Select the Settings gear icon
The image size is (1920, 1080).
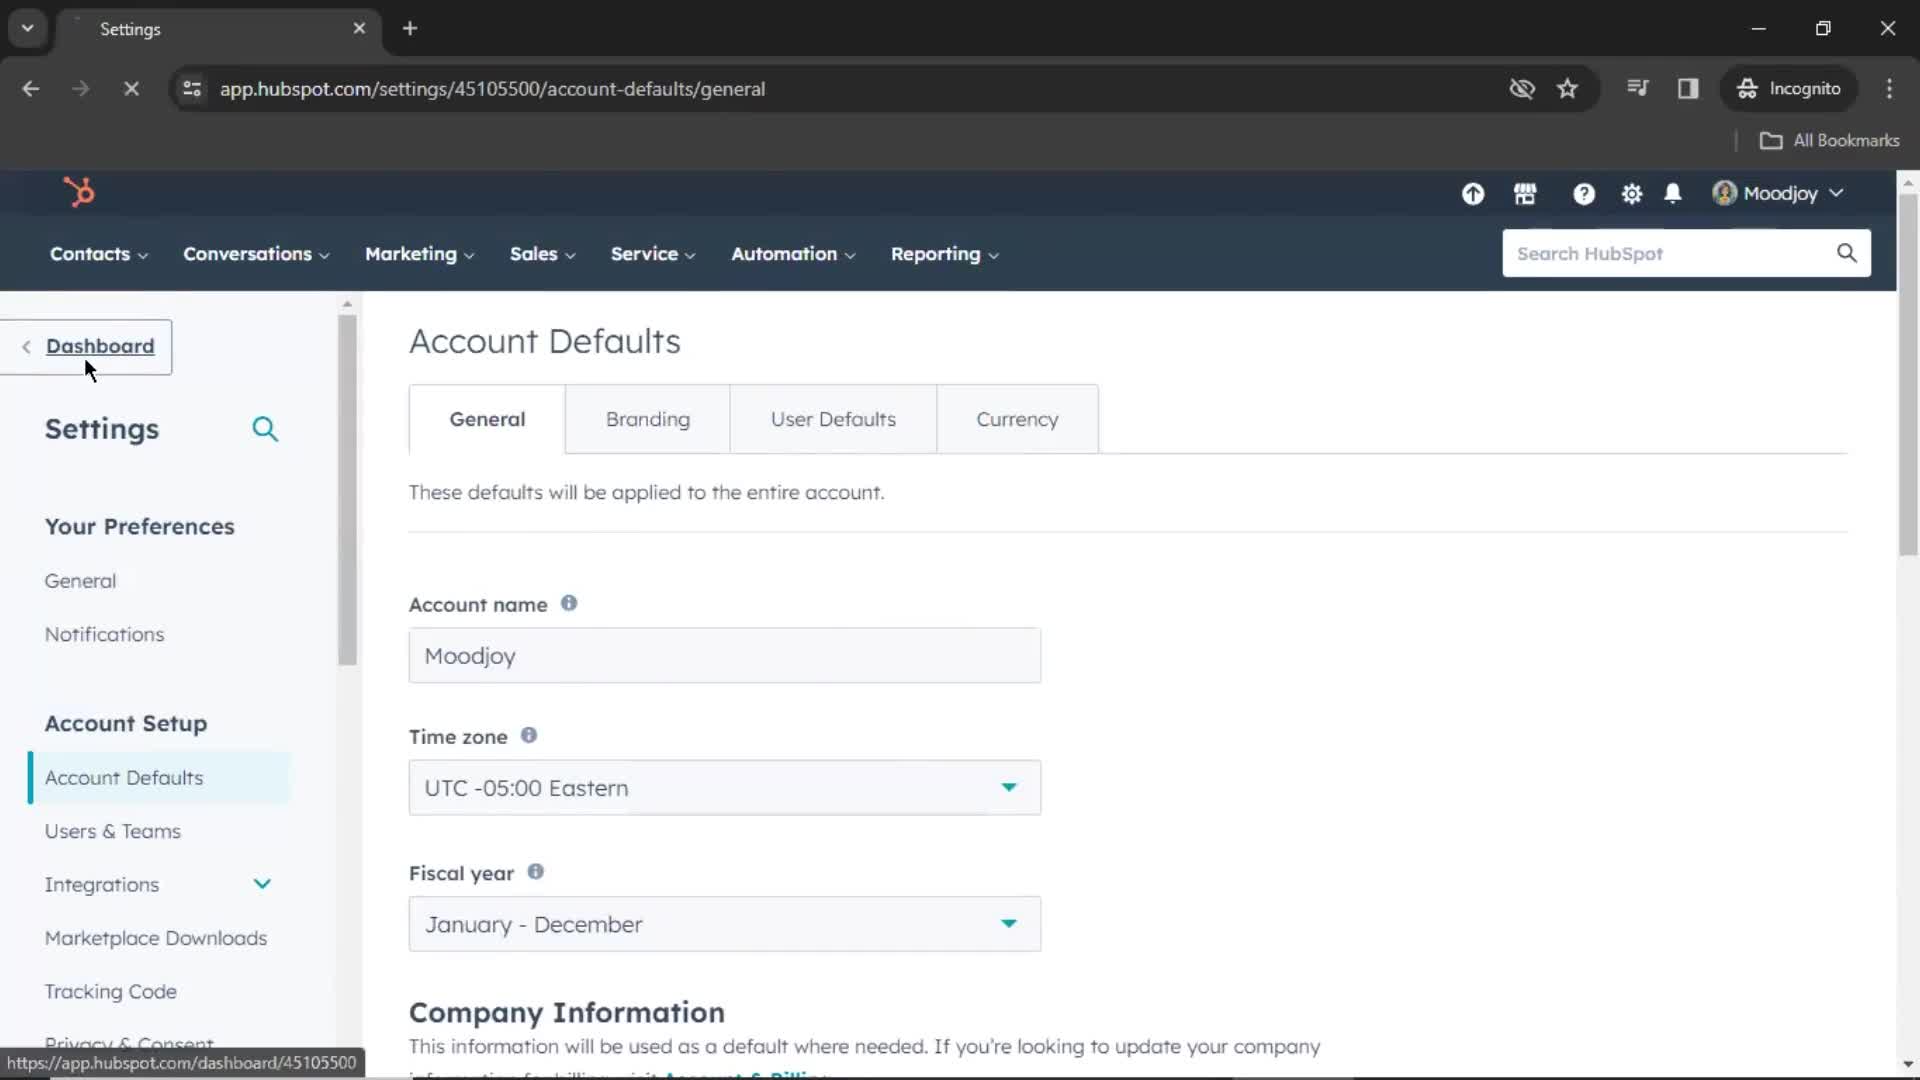coord(1631,193)
